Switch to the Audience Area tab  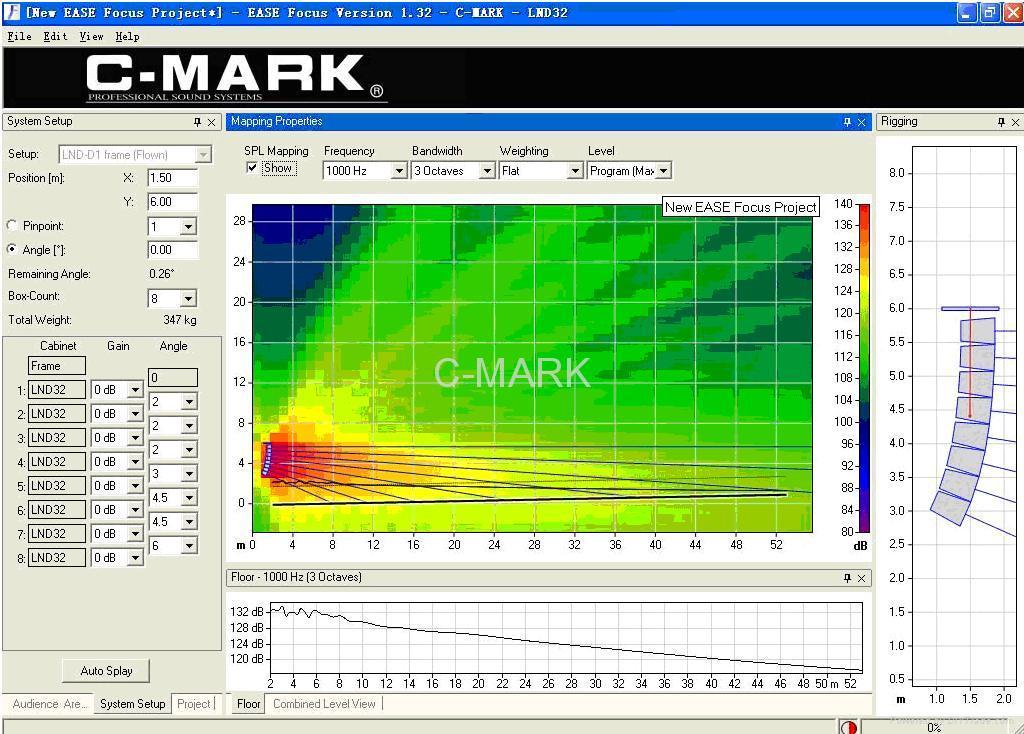[x=49, y=704]
